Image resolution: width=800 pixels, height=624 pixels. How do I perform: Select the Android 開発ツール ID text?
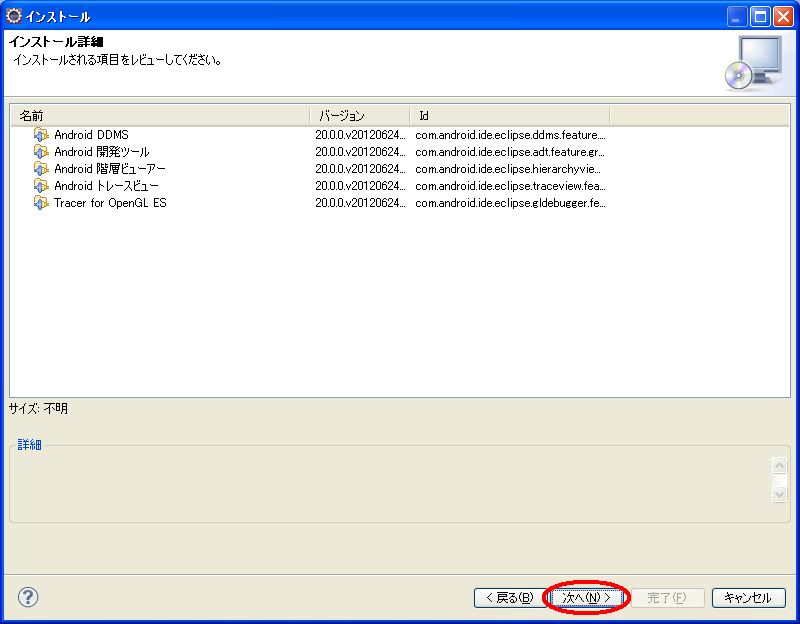[510, 152]
